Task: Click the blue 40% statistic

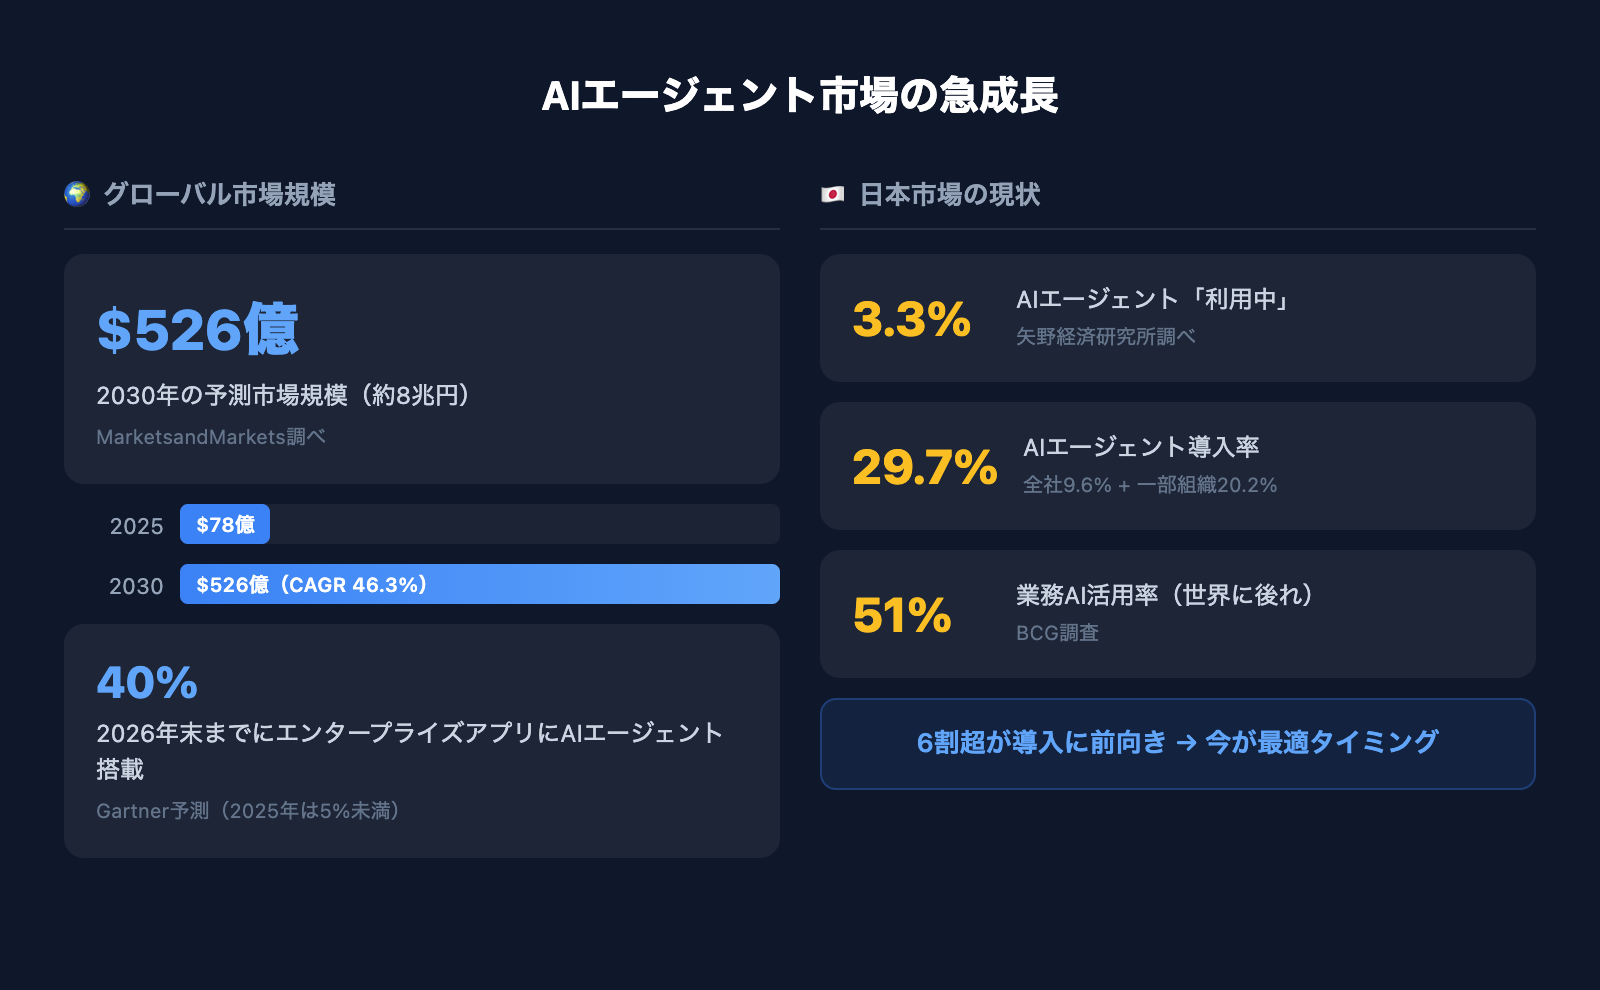Action: pyautogui.click(x=147, y=683)
